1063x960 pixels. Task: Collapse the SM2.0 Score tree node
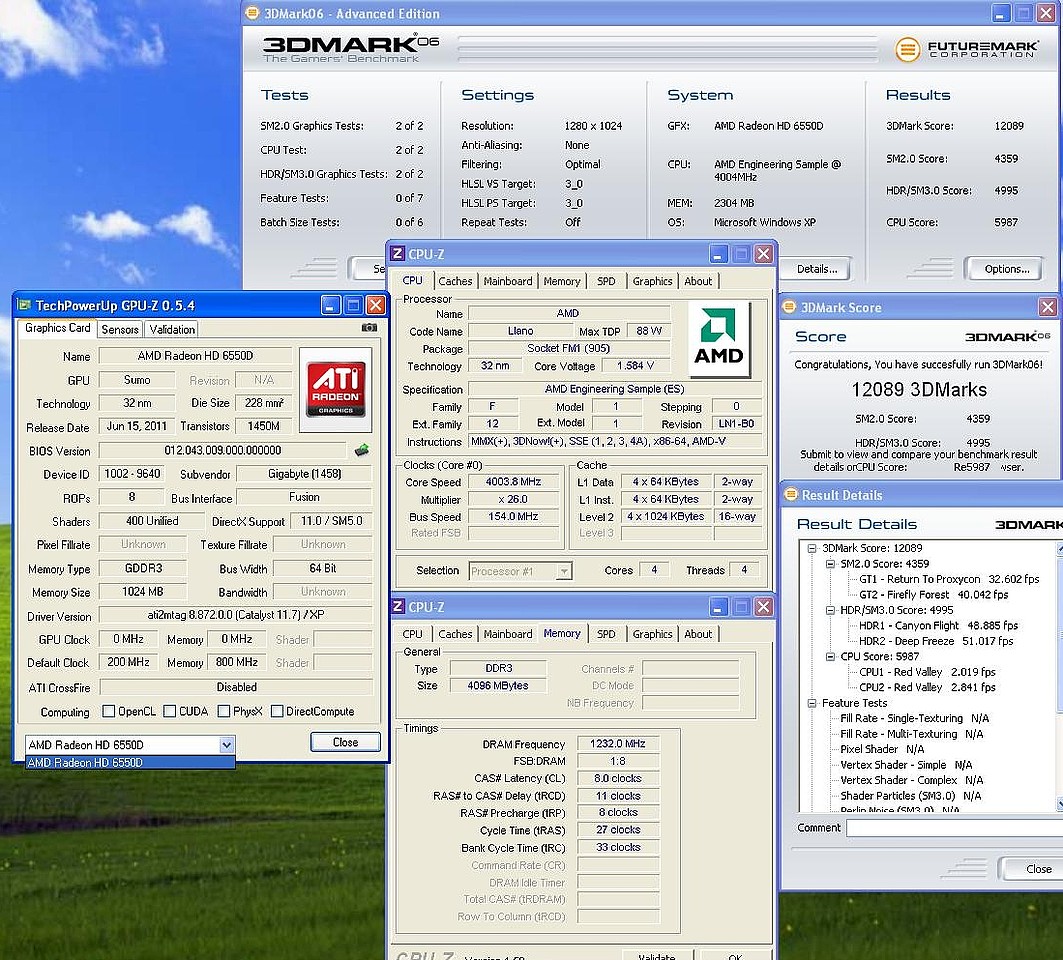coord(830,563)
